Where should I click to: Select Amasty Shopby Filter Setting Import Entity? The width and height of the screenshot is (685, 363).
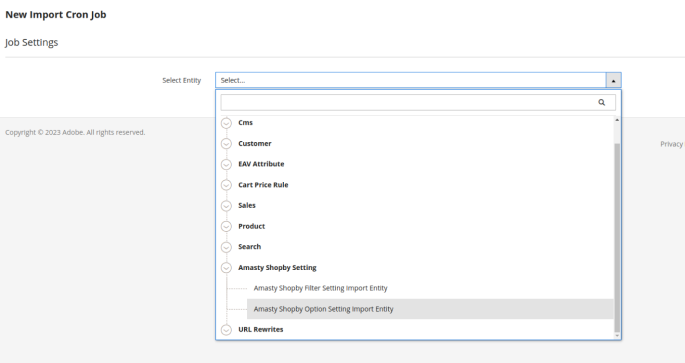320,288
